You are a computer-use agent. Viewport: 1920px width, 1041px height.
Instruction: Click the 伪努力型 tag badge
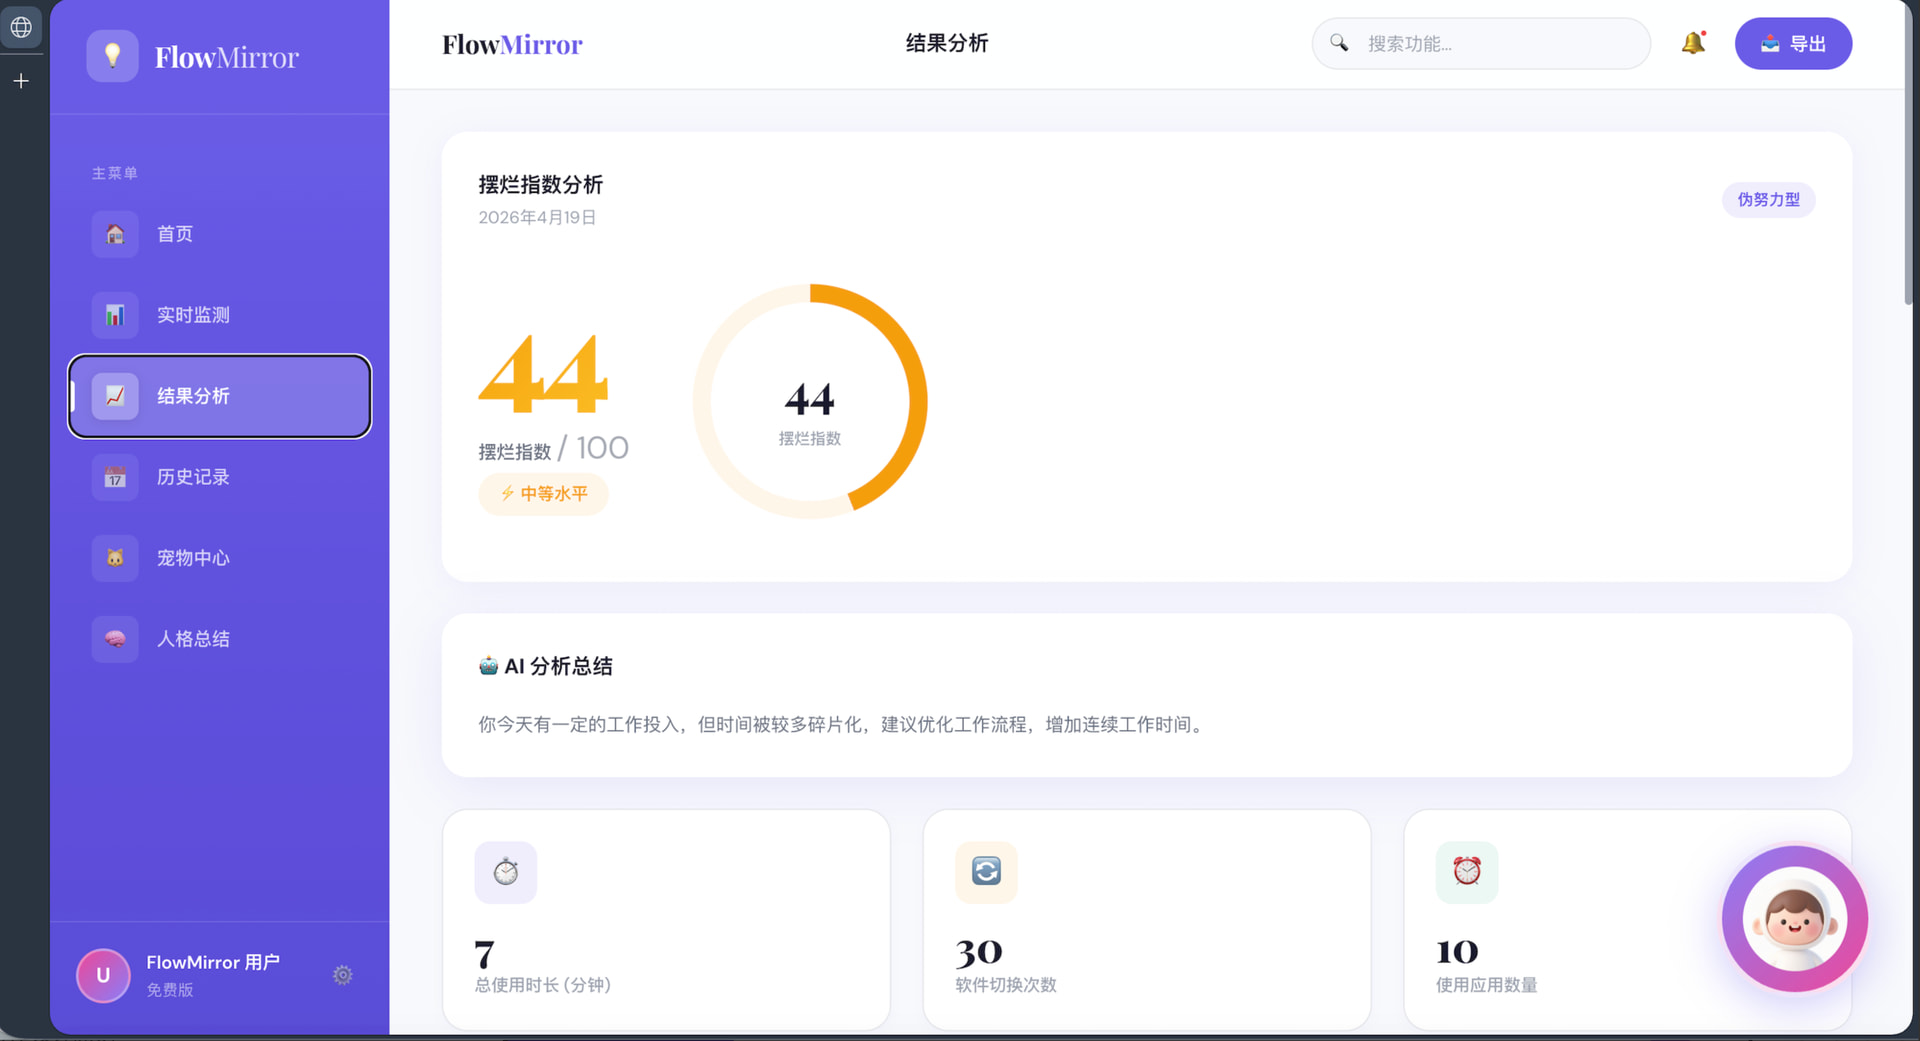[1768, 200]
